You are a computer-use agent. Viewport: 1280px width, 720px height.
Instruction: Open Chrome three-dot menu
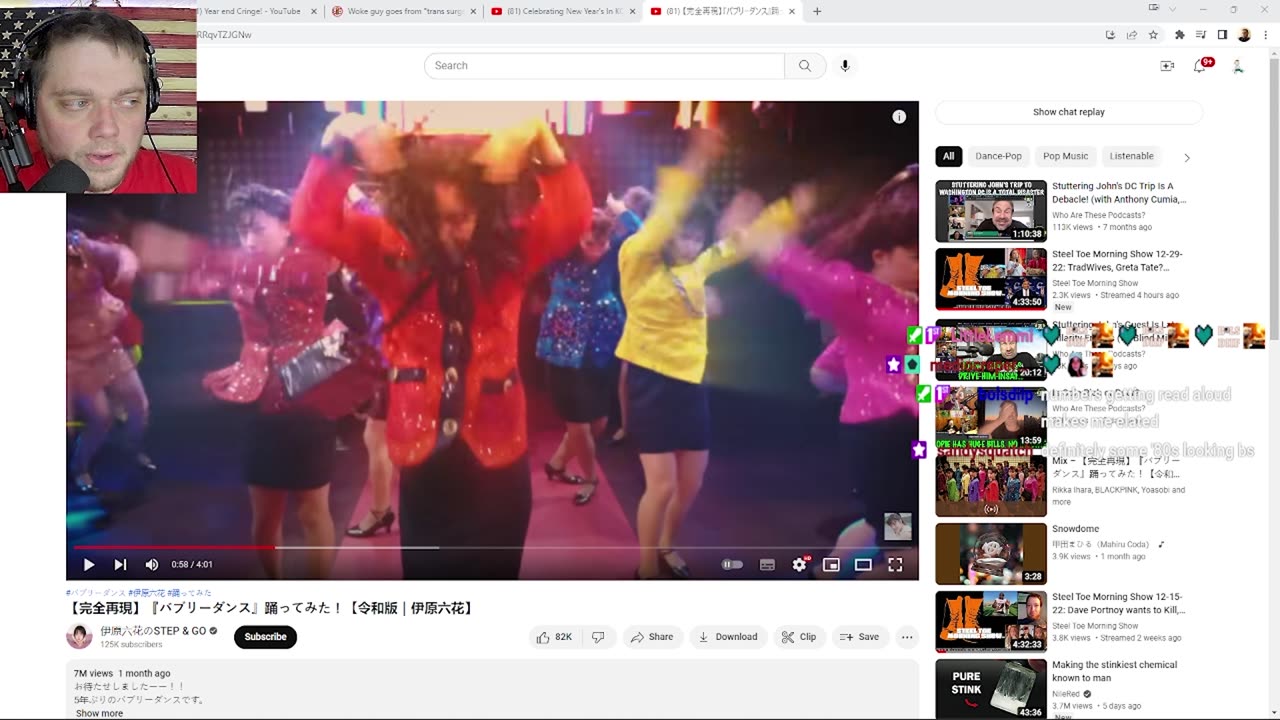(x=1265, y=35)
